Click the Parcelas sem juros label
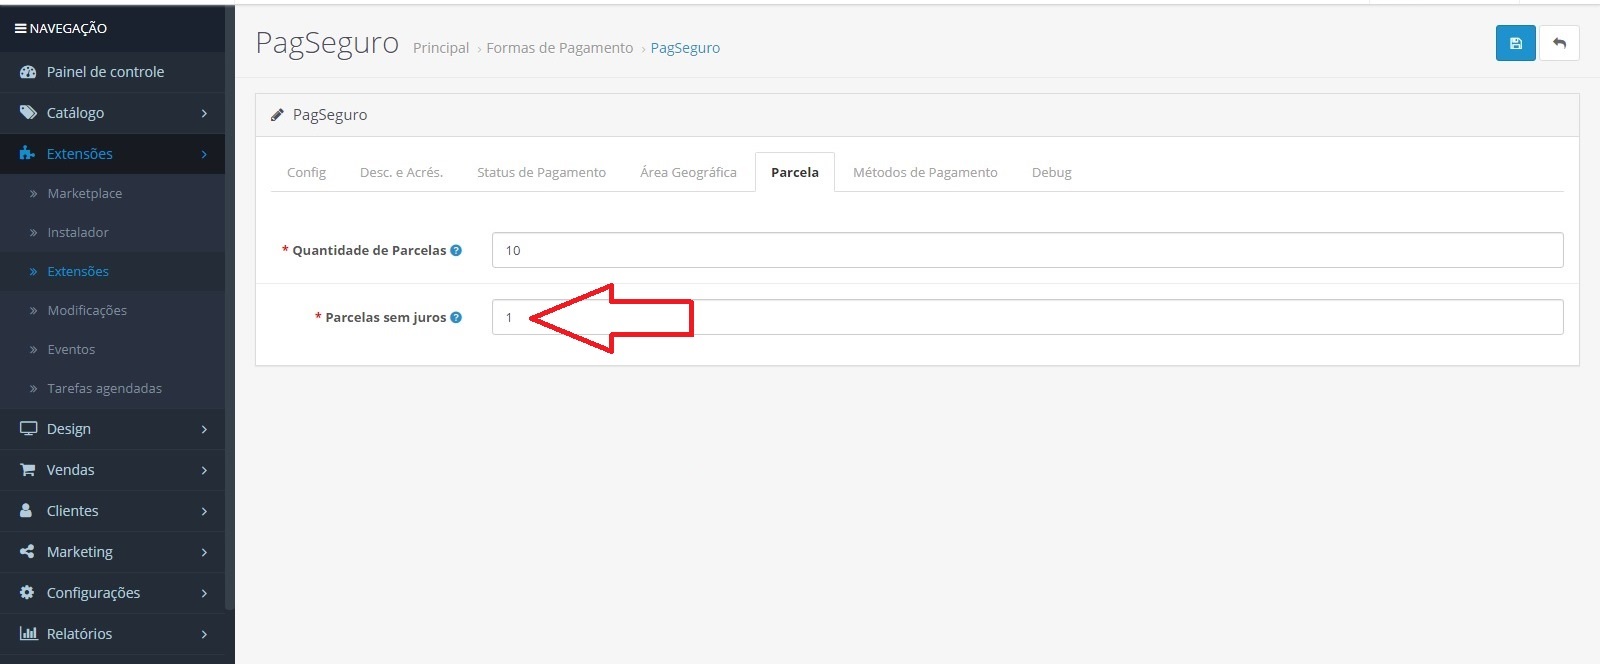1600x664 pixels. 386,318
